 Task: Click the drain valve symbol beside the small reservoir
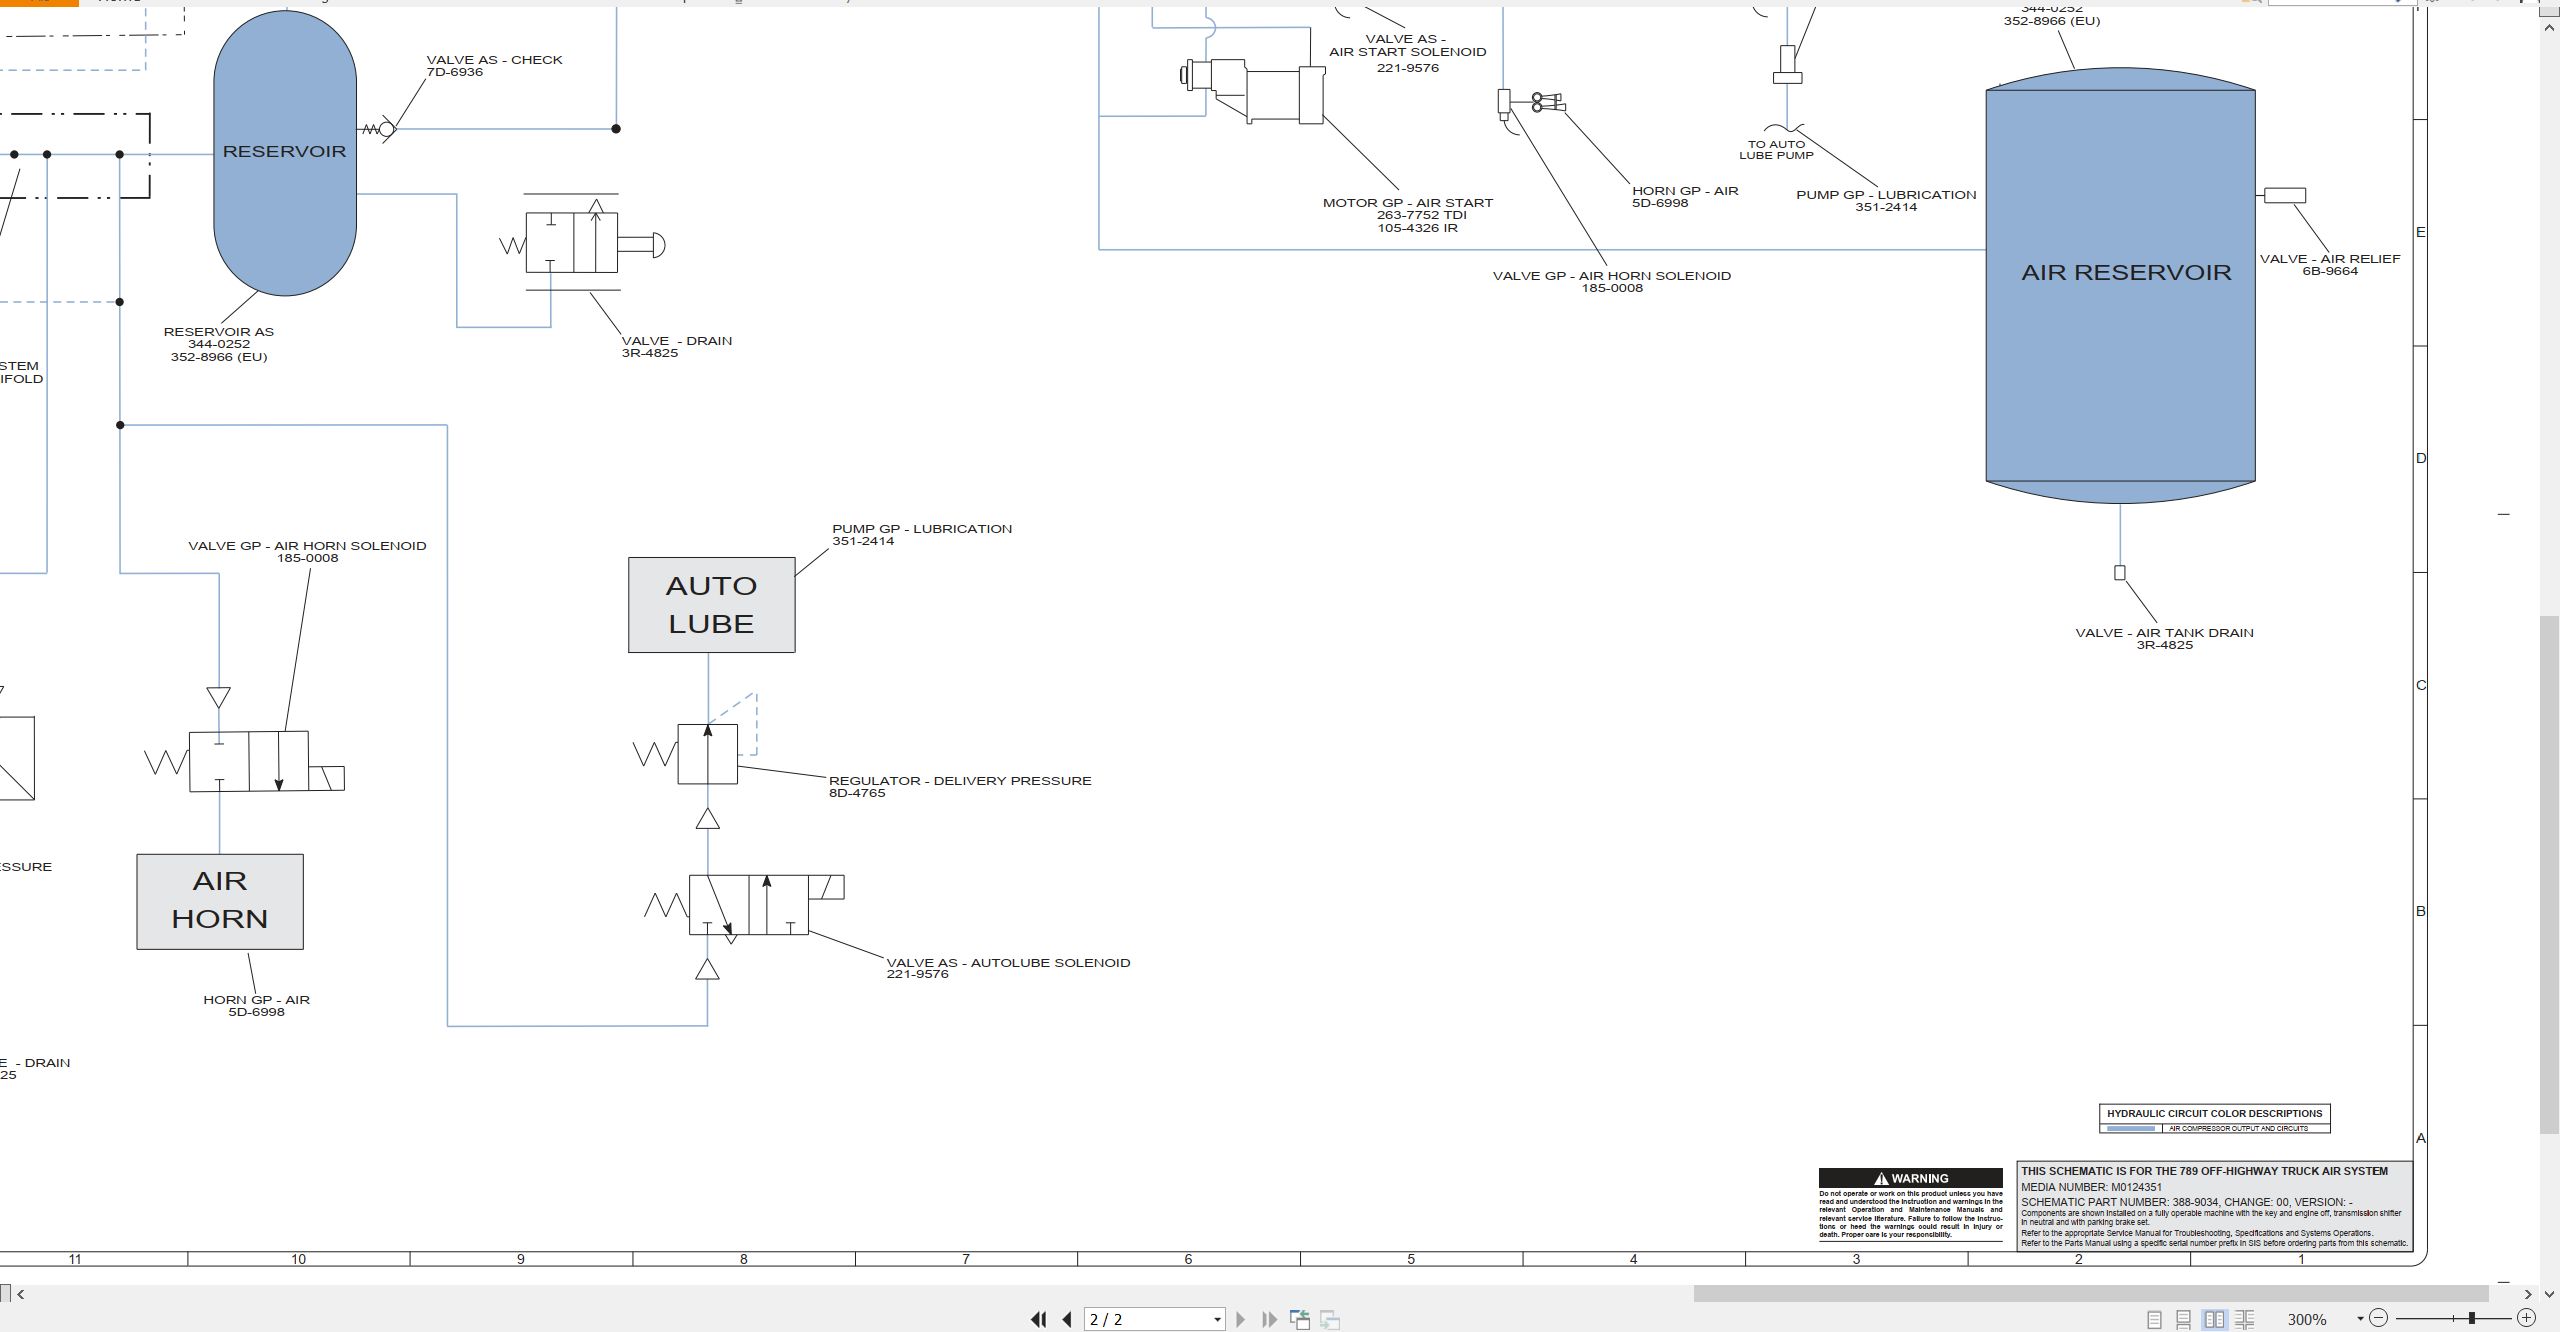click(582, 242)
